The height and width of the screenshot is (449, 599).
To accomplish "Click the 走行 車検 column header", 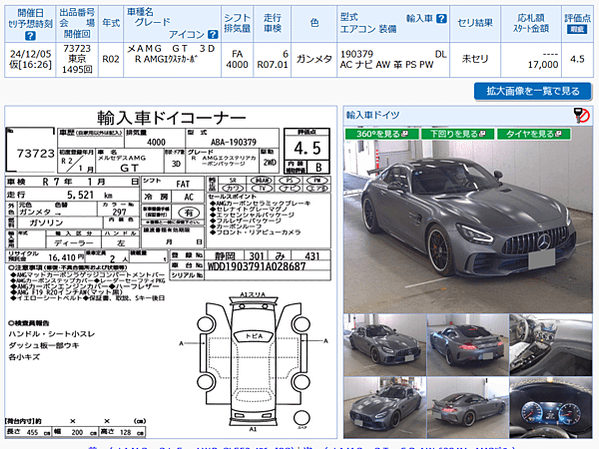I will (x=272, y=23).
